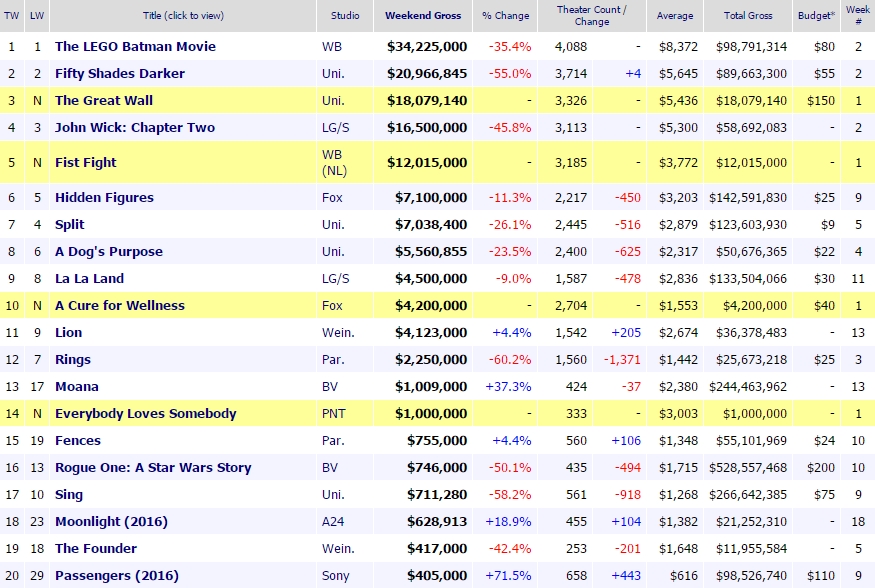The height and width of the screenshot is (588, 875).
Task: Select Fox studio in Hidden Figures row
Action: click(332, 198)
